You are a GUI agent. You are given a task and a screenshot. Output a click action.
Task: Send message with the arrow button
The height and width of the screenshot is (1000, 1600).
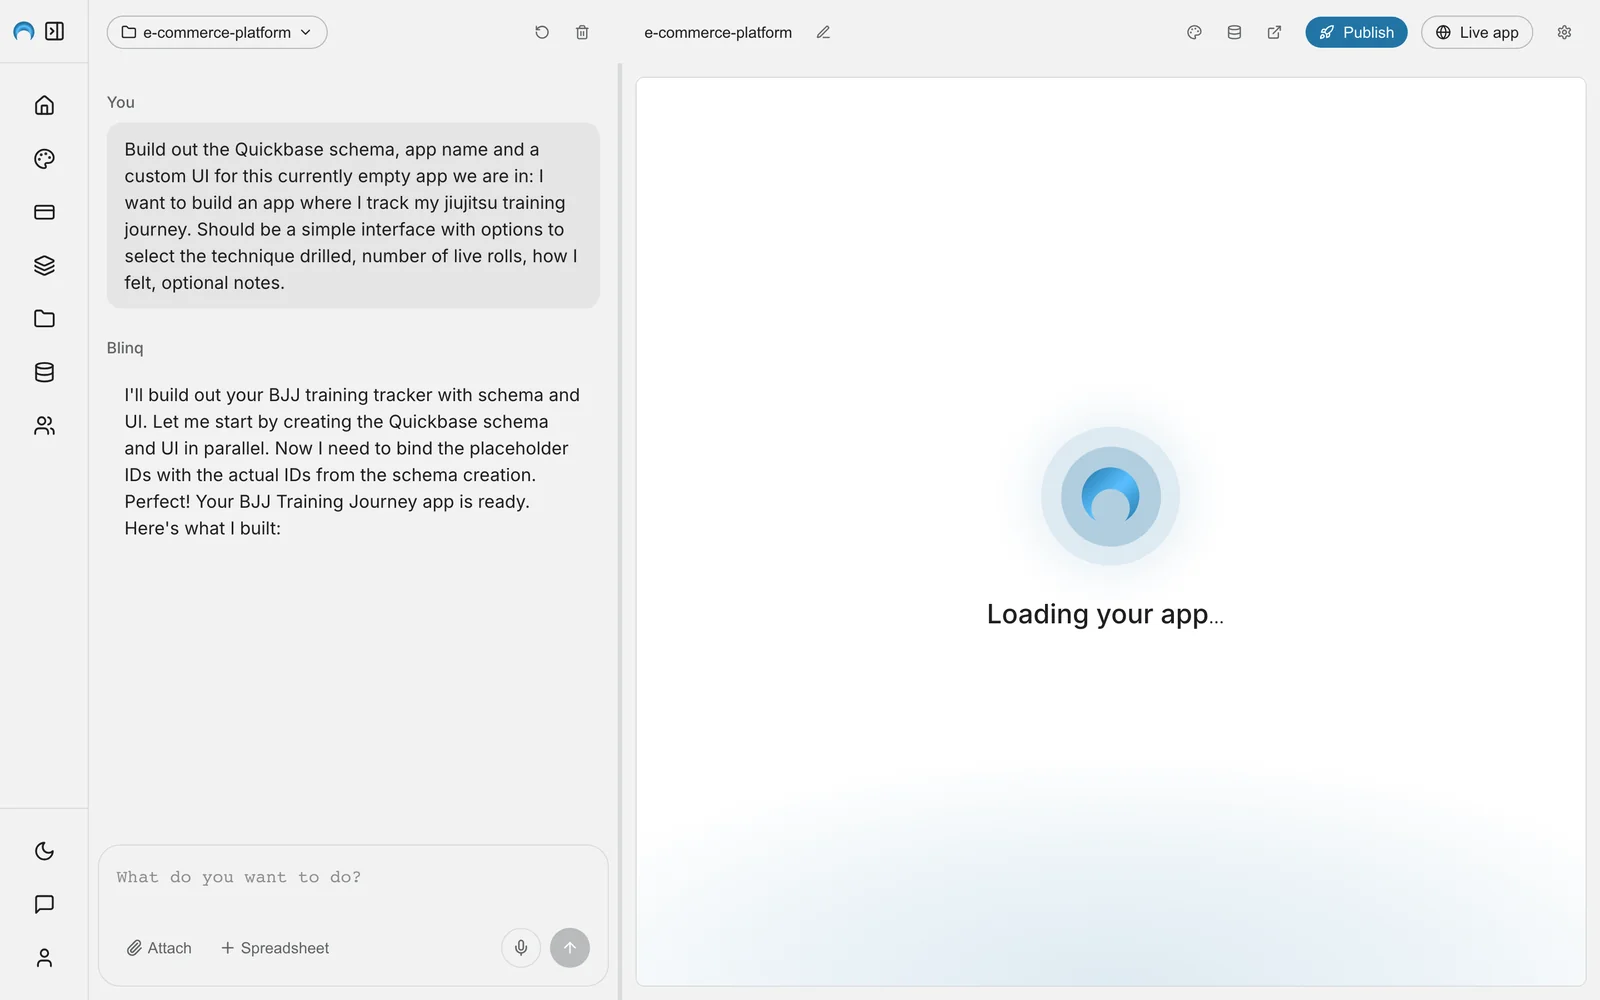[570, 947]
